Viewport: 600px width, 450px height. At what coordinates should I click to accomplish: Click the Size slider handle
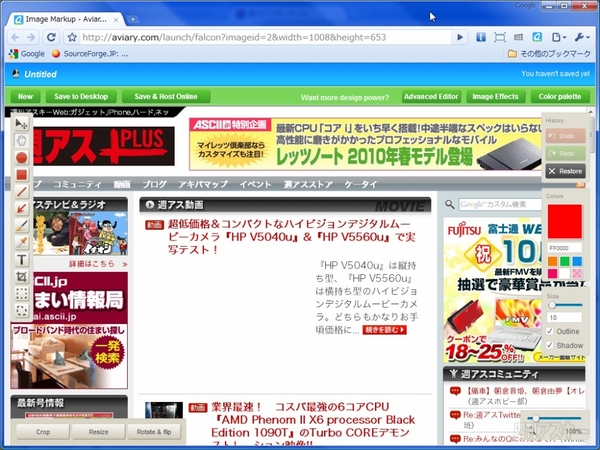point(552,305)
